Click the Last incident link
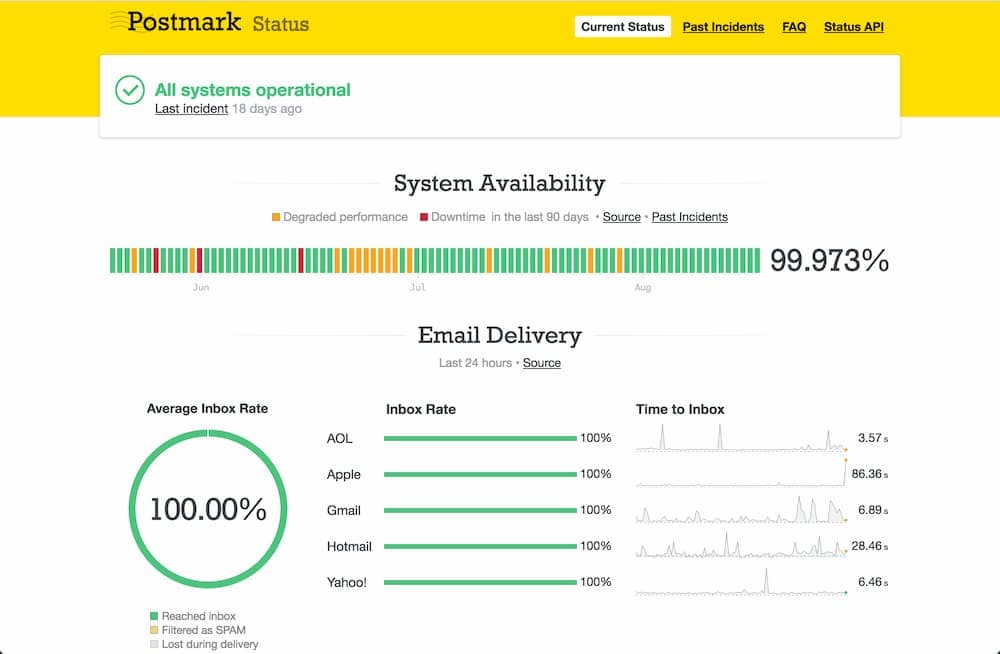The image size is (1000, 654). click(x=191, y=108)
